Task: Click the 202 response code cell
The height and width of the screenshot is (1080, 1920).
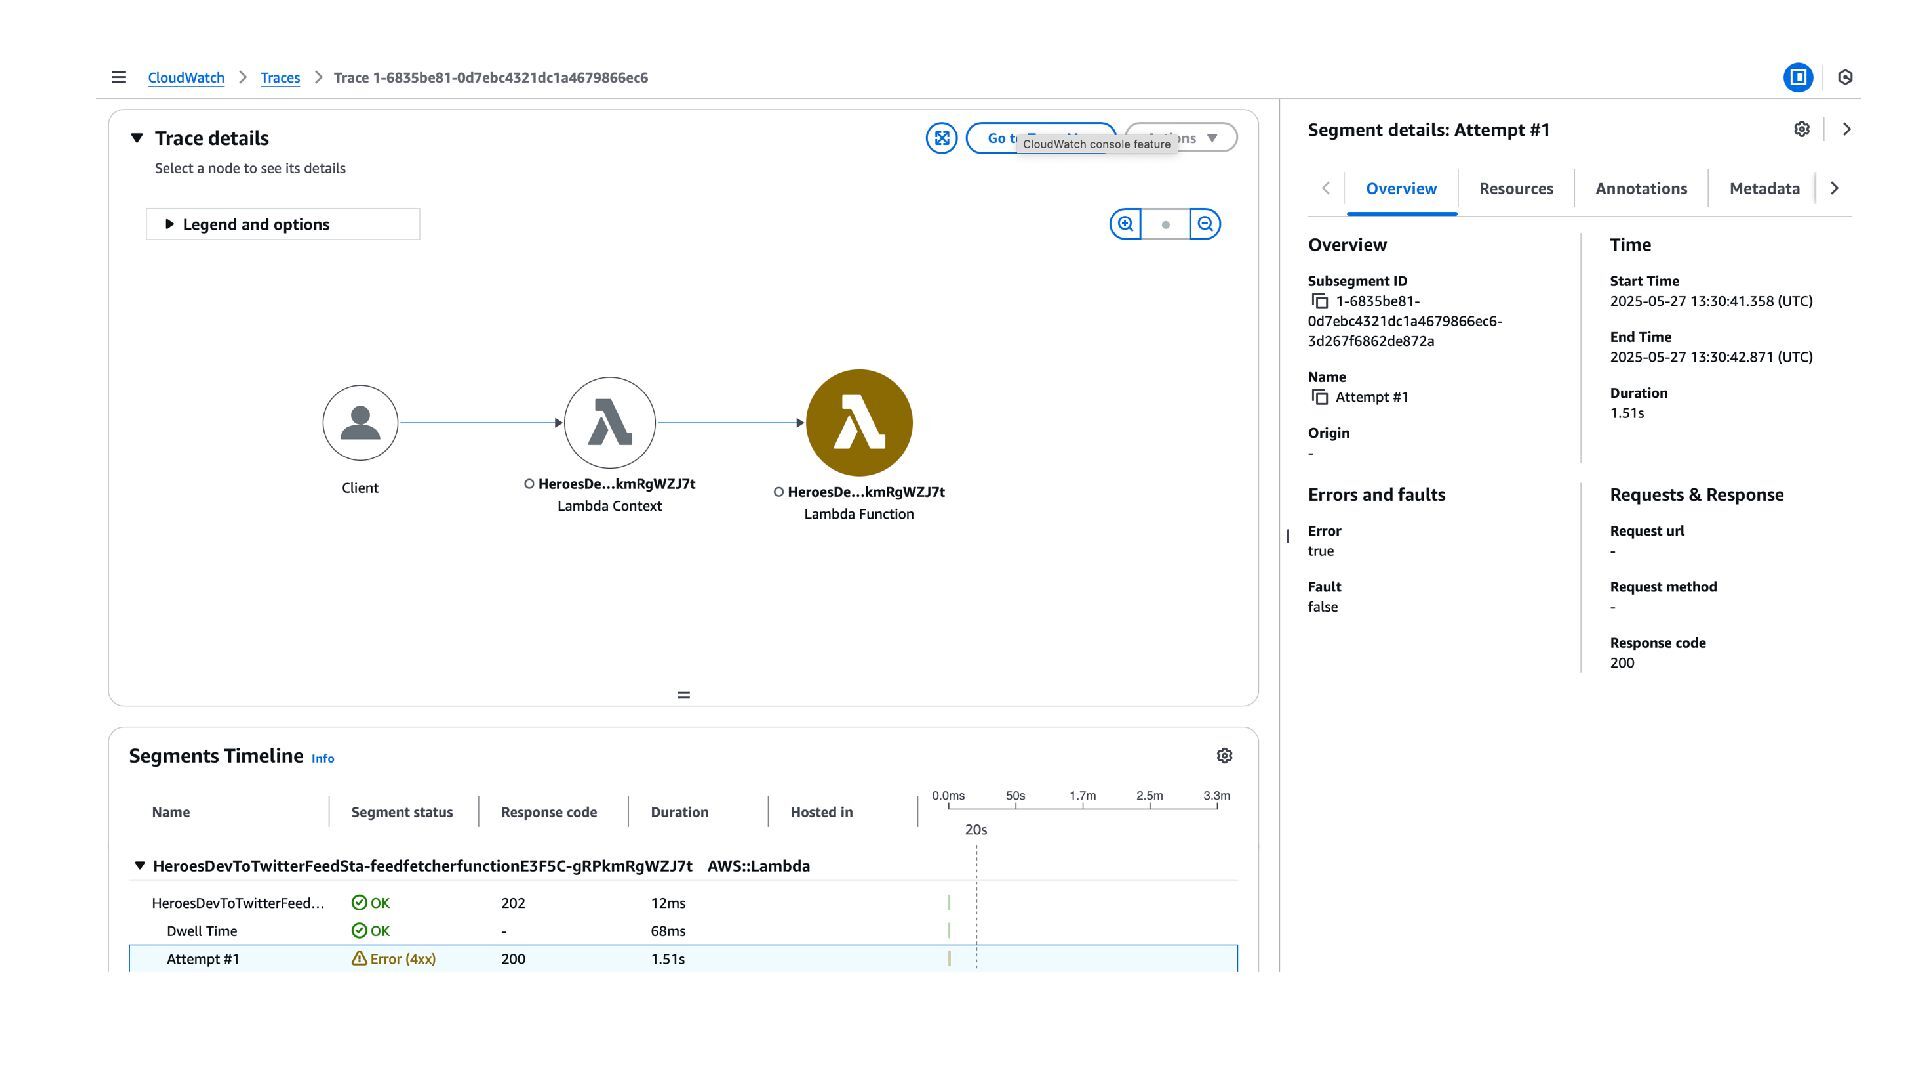Action: 513,903
